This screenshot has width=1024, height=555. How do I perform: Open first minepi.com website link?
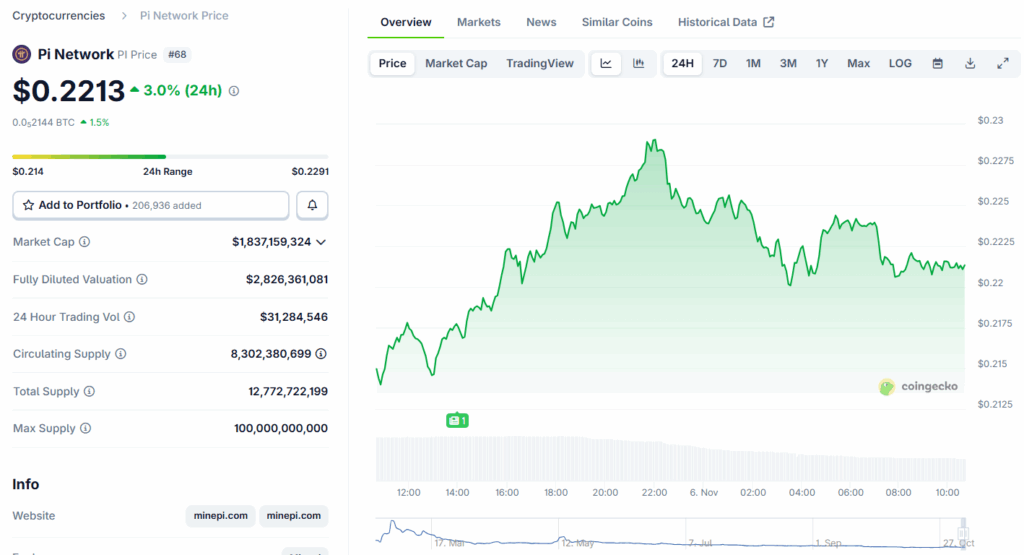point(221,516)
